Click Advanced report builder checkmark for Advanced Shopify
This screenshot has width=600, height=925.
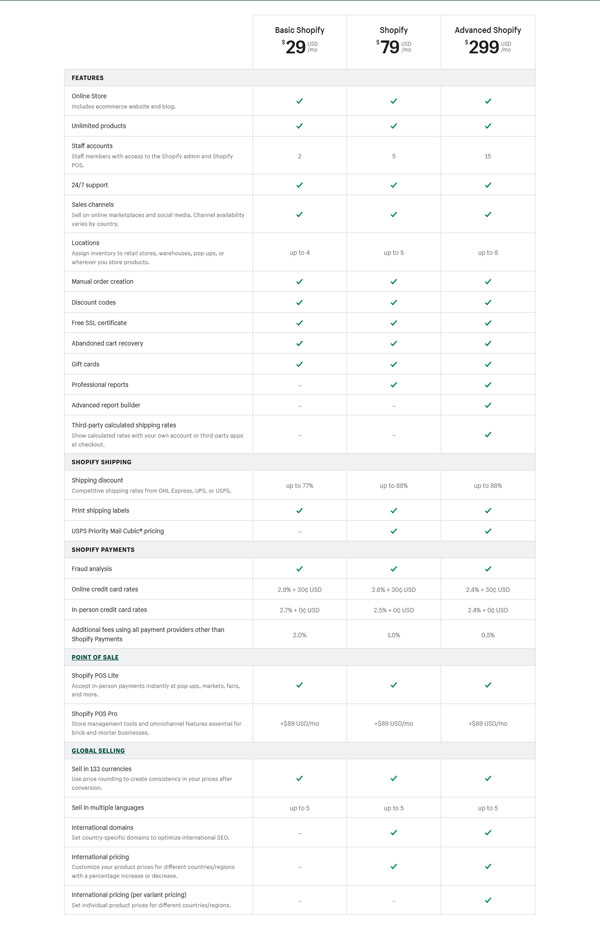[x=488, y=405]
